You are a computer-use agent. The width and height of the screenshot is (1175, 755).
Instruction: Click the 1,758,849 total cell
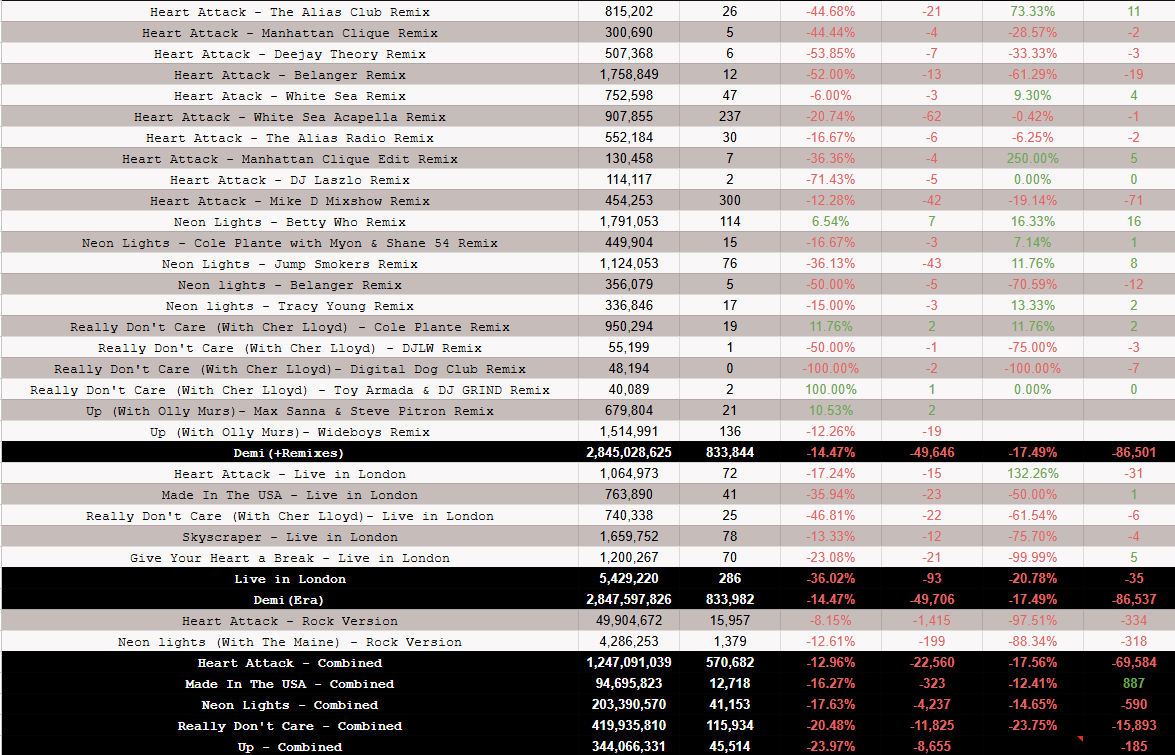[629, 75]
